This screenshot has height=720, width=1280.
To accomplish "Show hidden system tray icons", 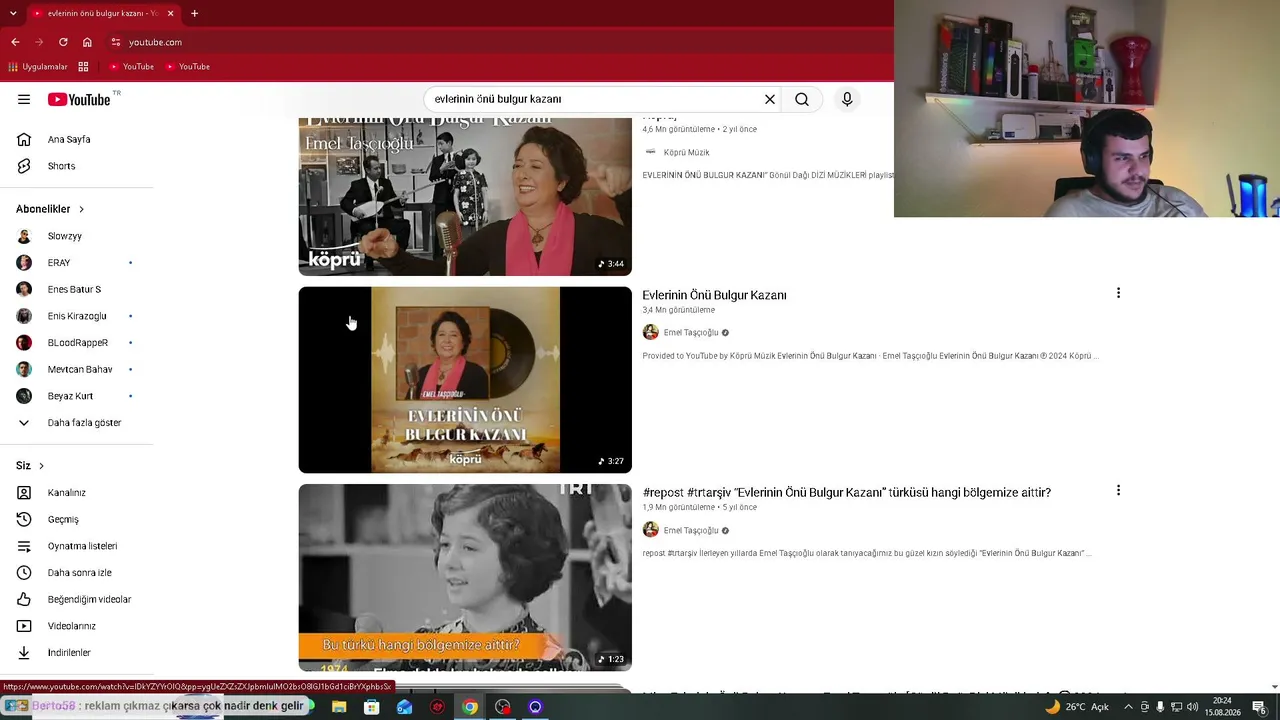I will pos(1128,707).
